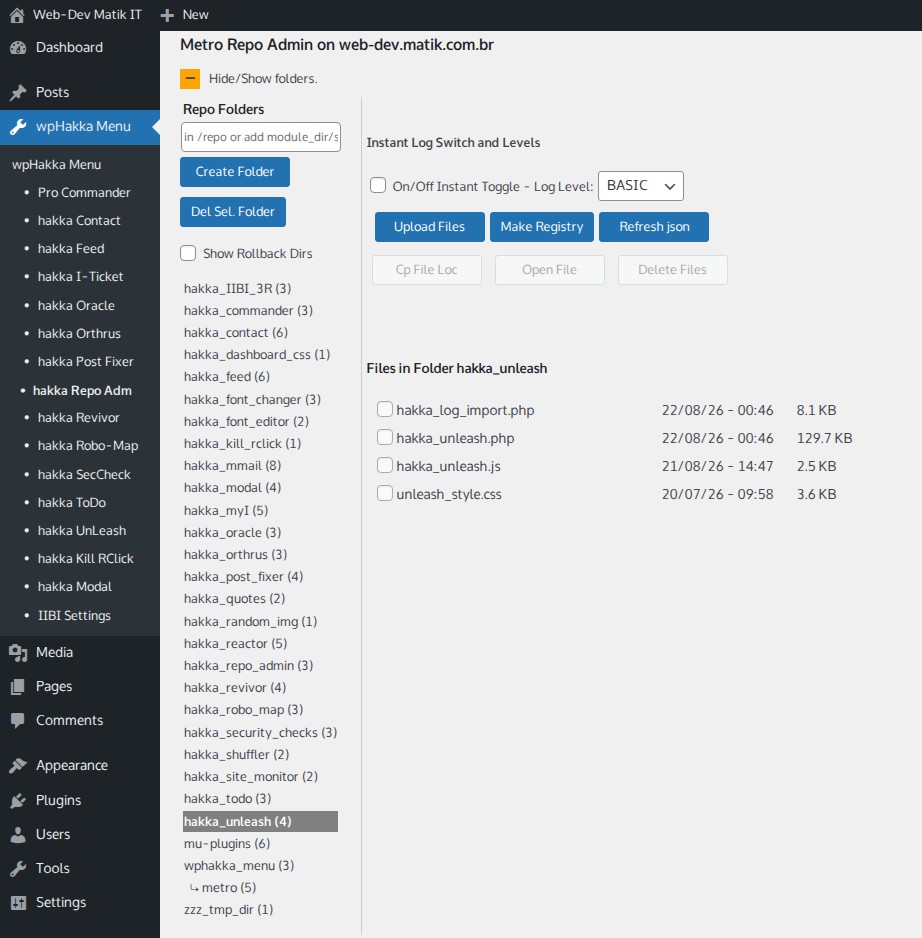Click the home icon for Web-Dev Matik IT

click(x=17, y=15)
